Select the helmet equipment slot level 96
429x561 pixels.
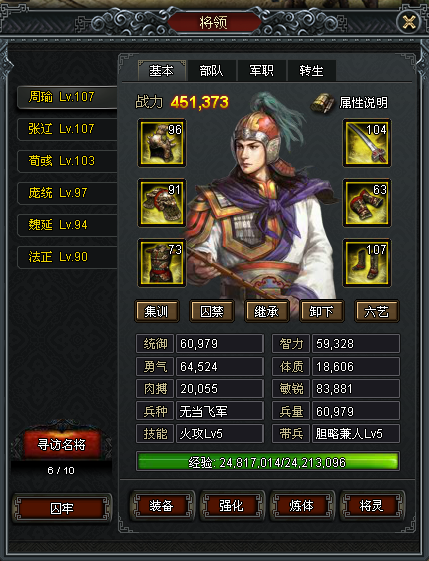coord(162,143)
